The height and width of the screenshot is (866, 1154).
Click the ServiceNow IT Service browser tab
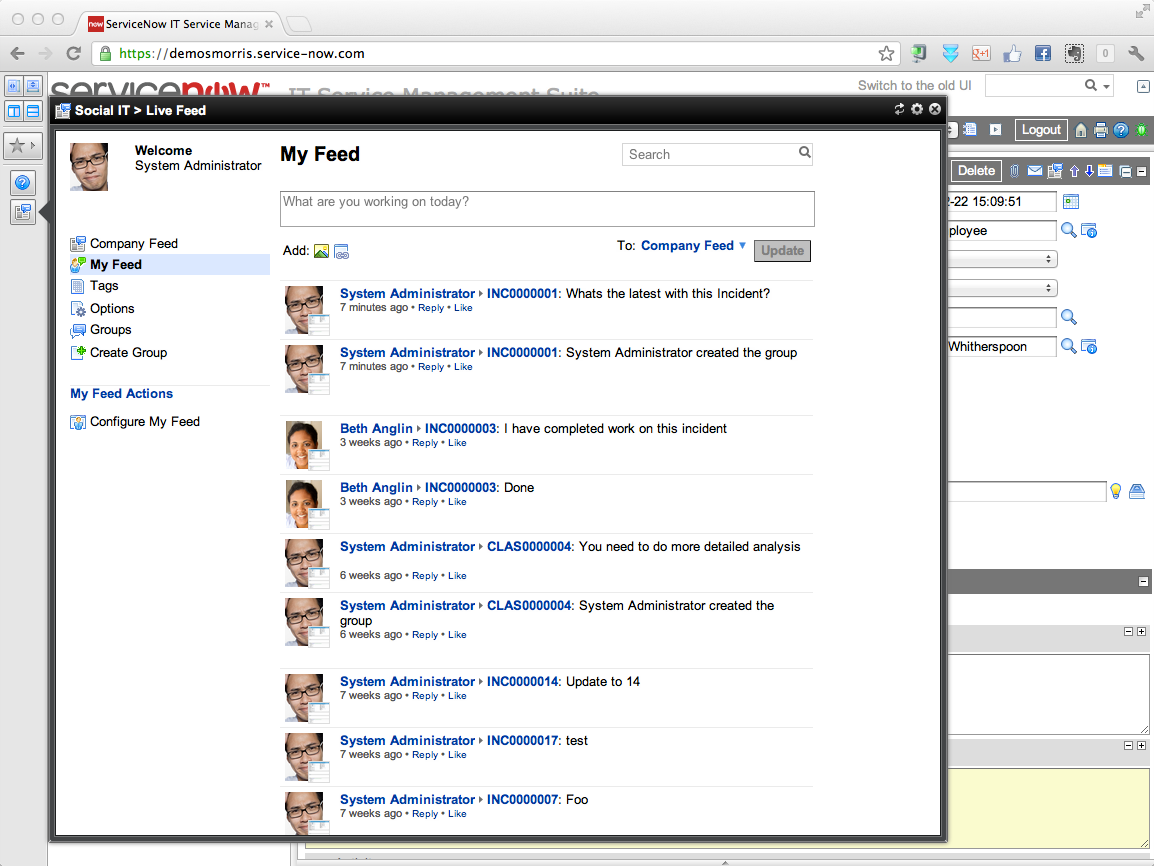(179, 24)
